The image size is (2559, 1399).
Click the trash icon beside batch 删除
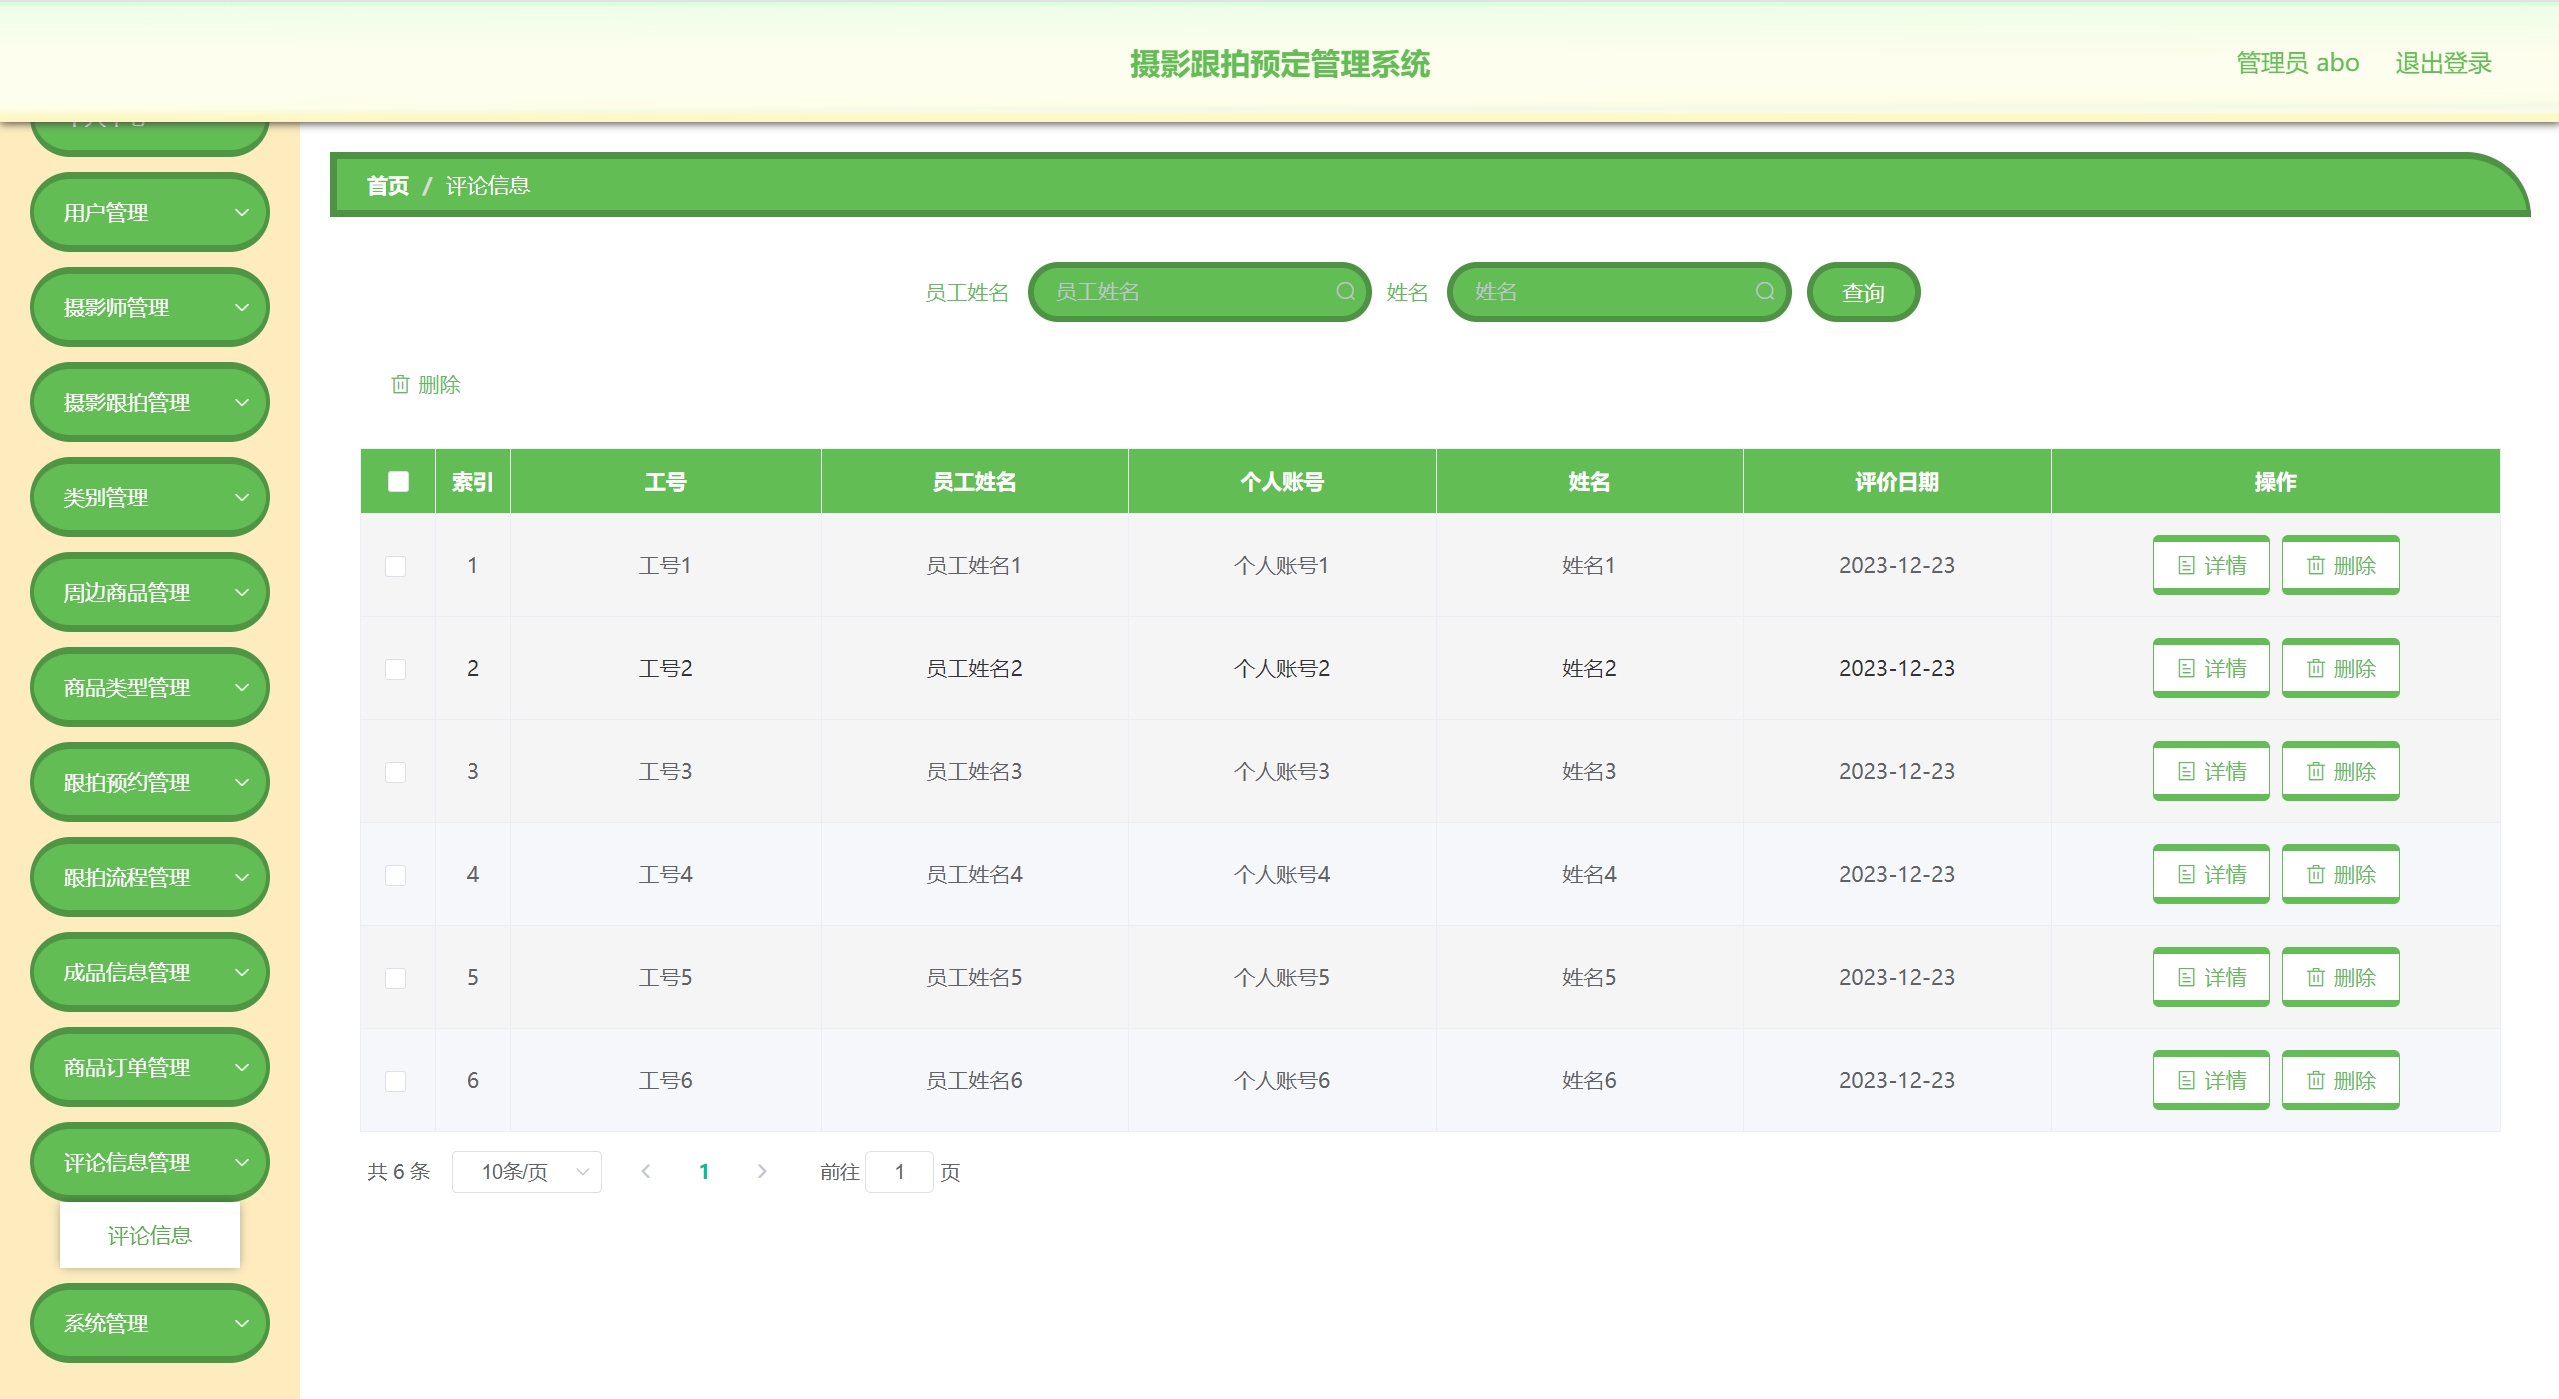point(400,384)
